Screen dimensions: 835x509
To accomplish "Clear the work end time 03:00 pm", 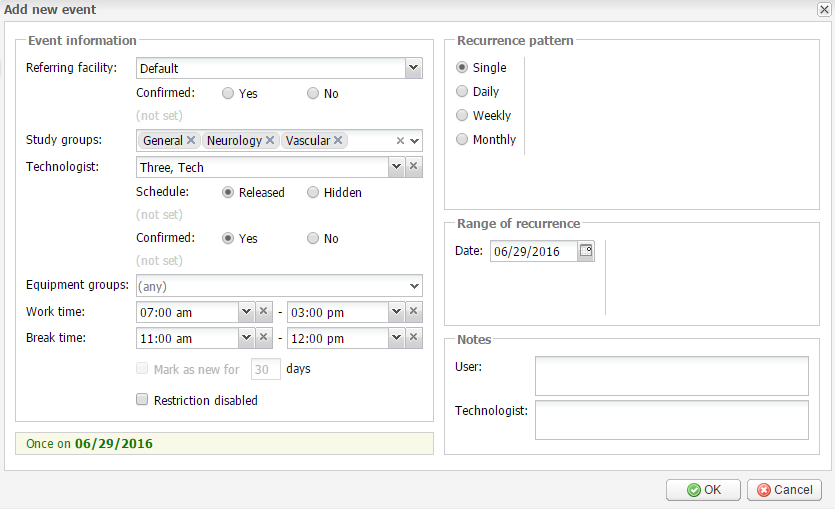I will click(413, 311).
